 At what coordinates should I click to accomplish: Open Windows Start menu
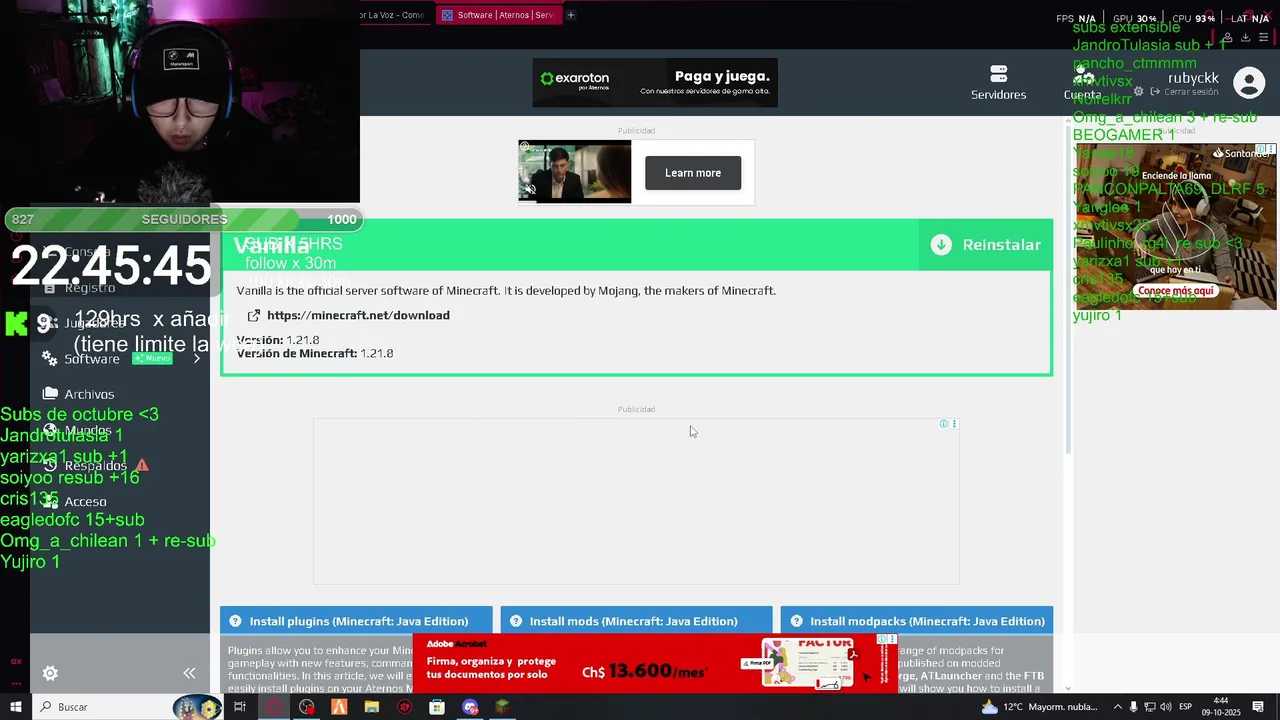(16, 707)
